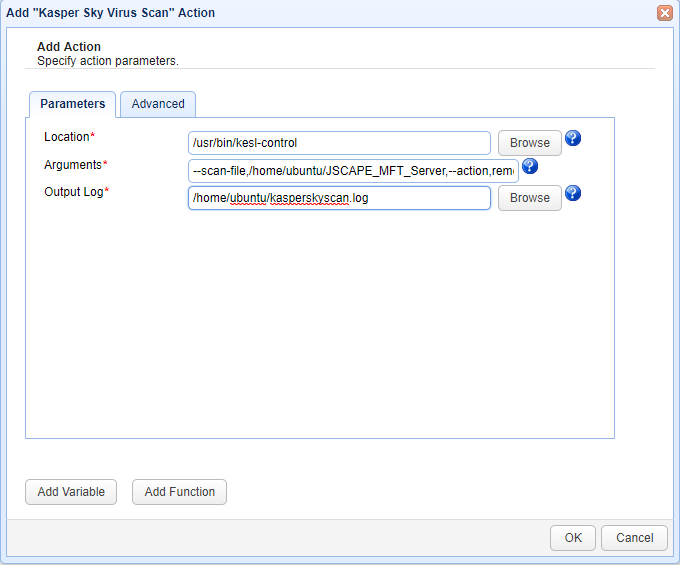
Task: Click into the Arguments text field
Action: coord(353,171)
